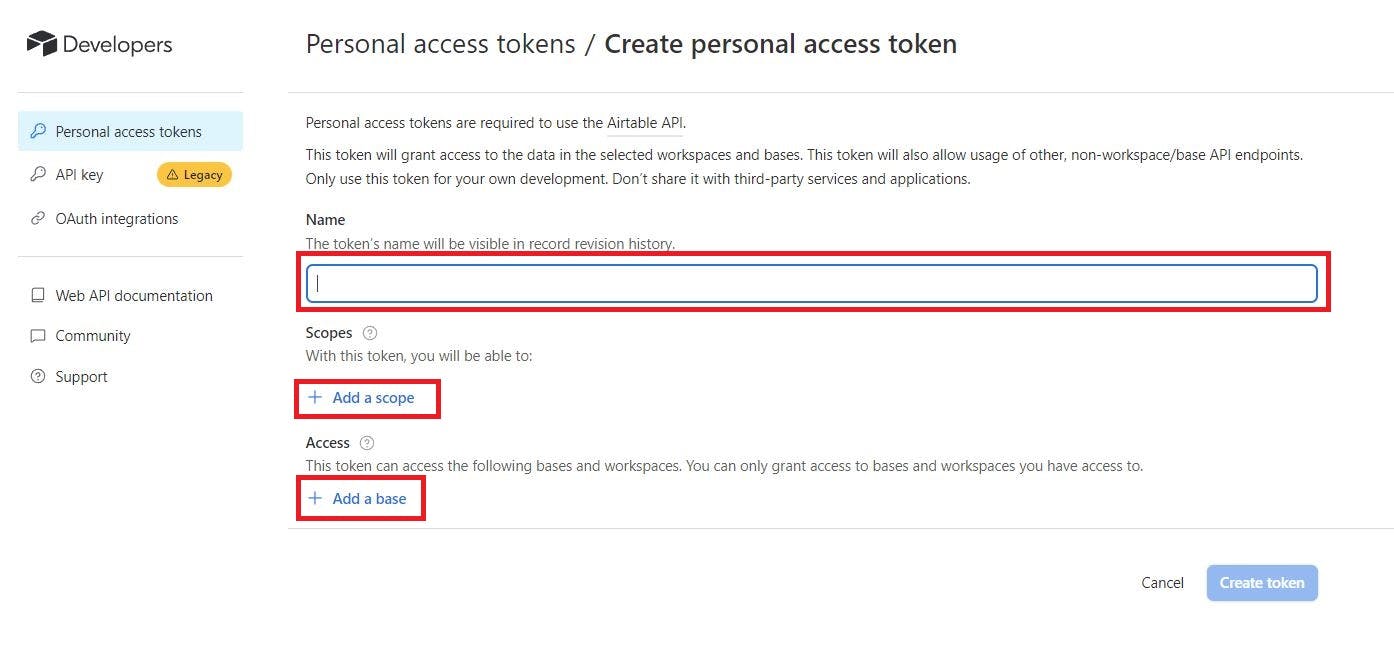
Task: Click the Support question mark icon
Action: pos(38,377)
